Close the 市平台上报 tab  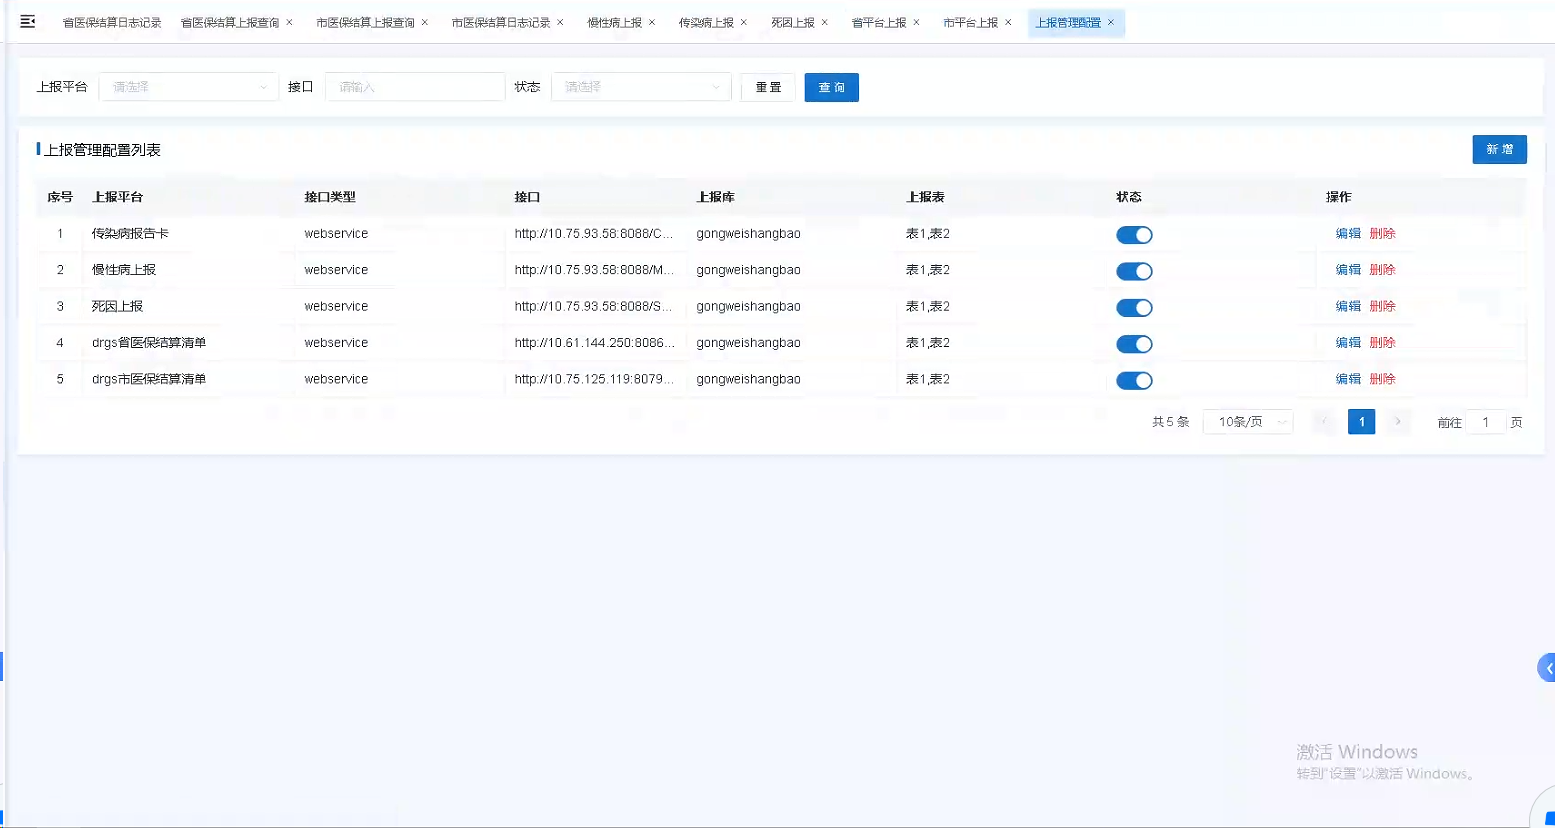(x=1008, y=22)
